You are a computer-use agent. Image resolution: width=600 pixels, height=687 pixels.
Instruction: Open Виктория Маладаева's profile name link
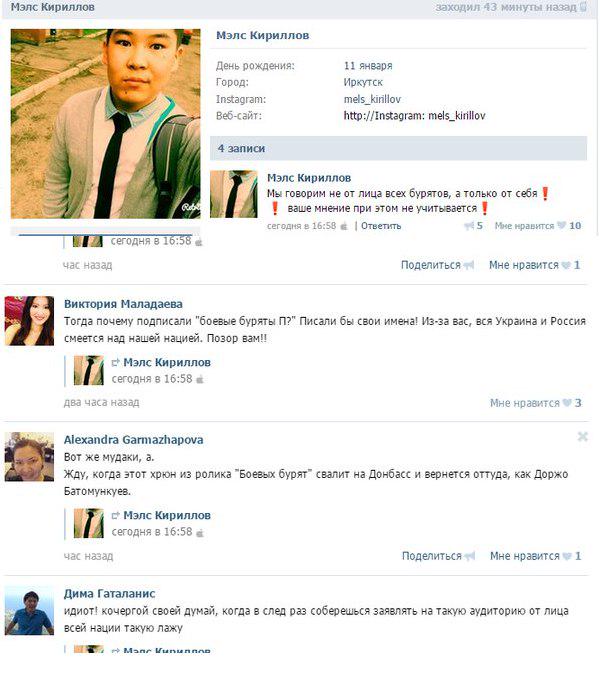pyautogui.click(x=123, y=304)
